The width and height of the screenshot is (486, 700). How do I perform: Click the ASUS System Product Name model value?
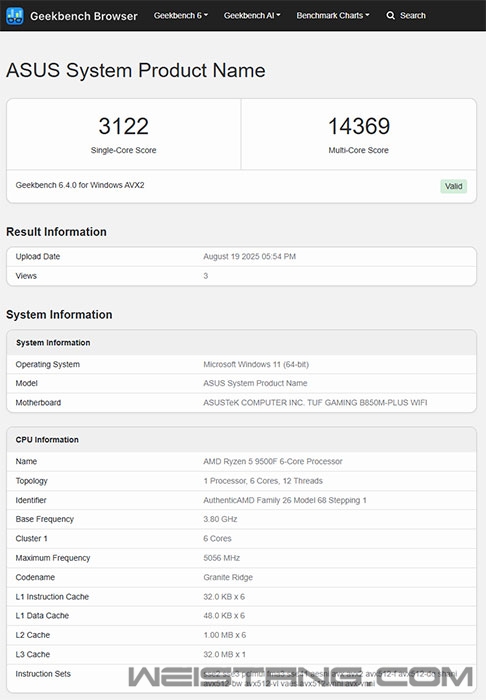[255, 383]
